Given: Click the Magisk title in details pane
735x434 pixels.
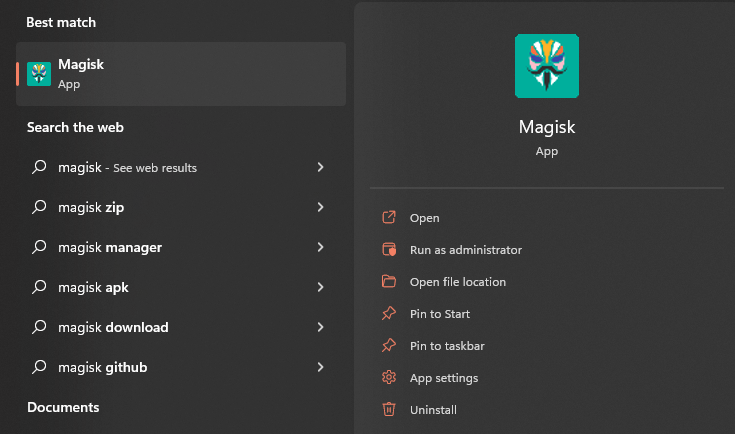Looking at the screenshot, I should [x=546, y=127].
